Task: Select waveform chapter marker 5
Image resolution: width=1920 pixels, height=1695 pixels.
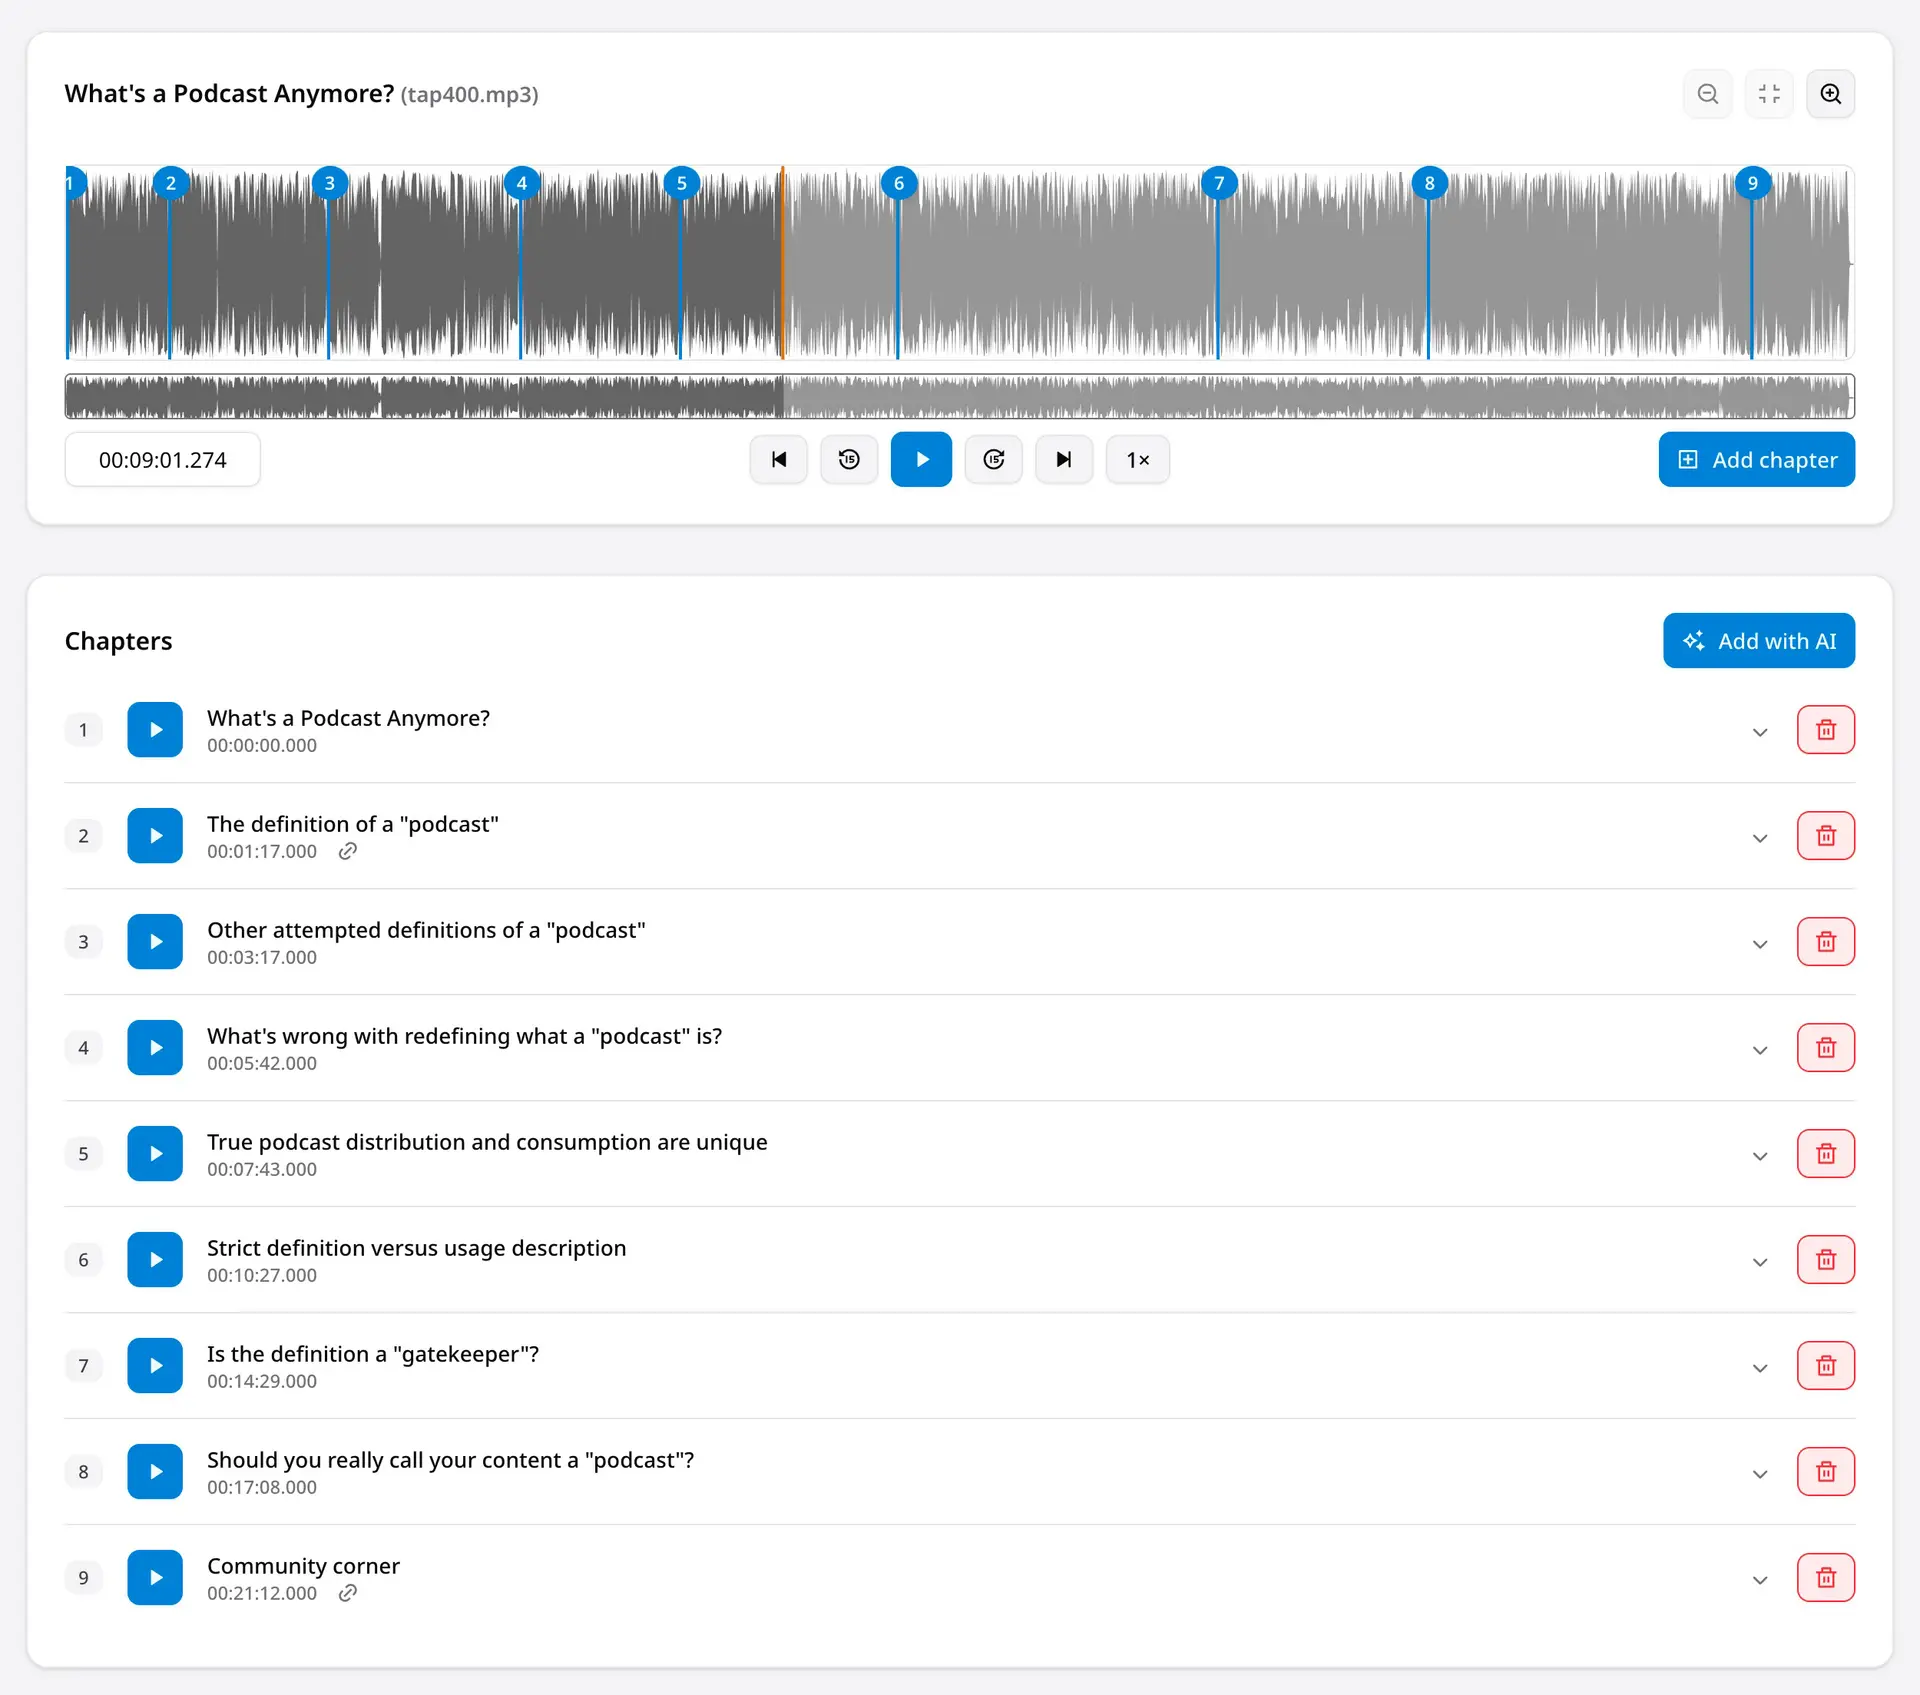Action: pos(681,183)
